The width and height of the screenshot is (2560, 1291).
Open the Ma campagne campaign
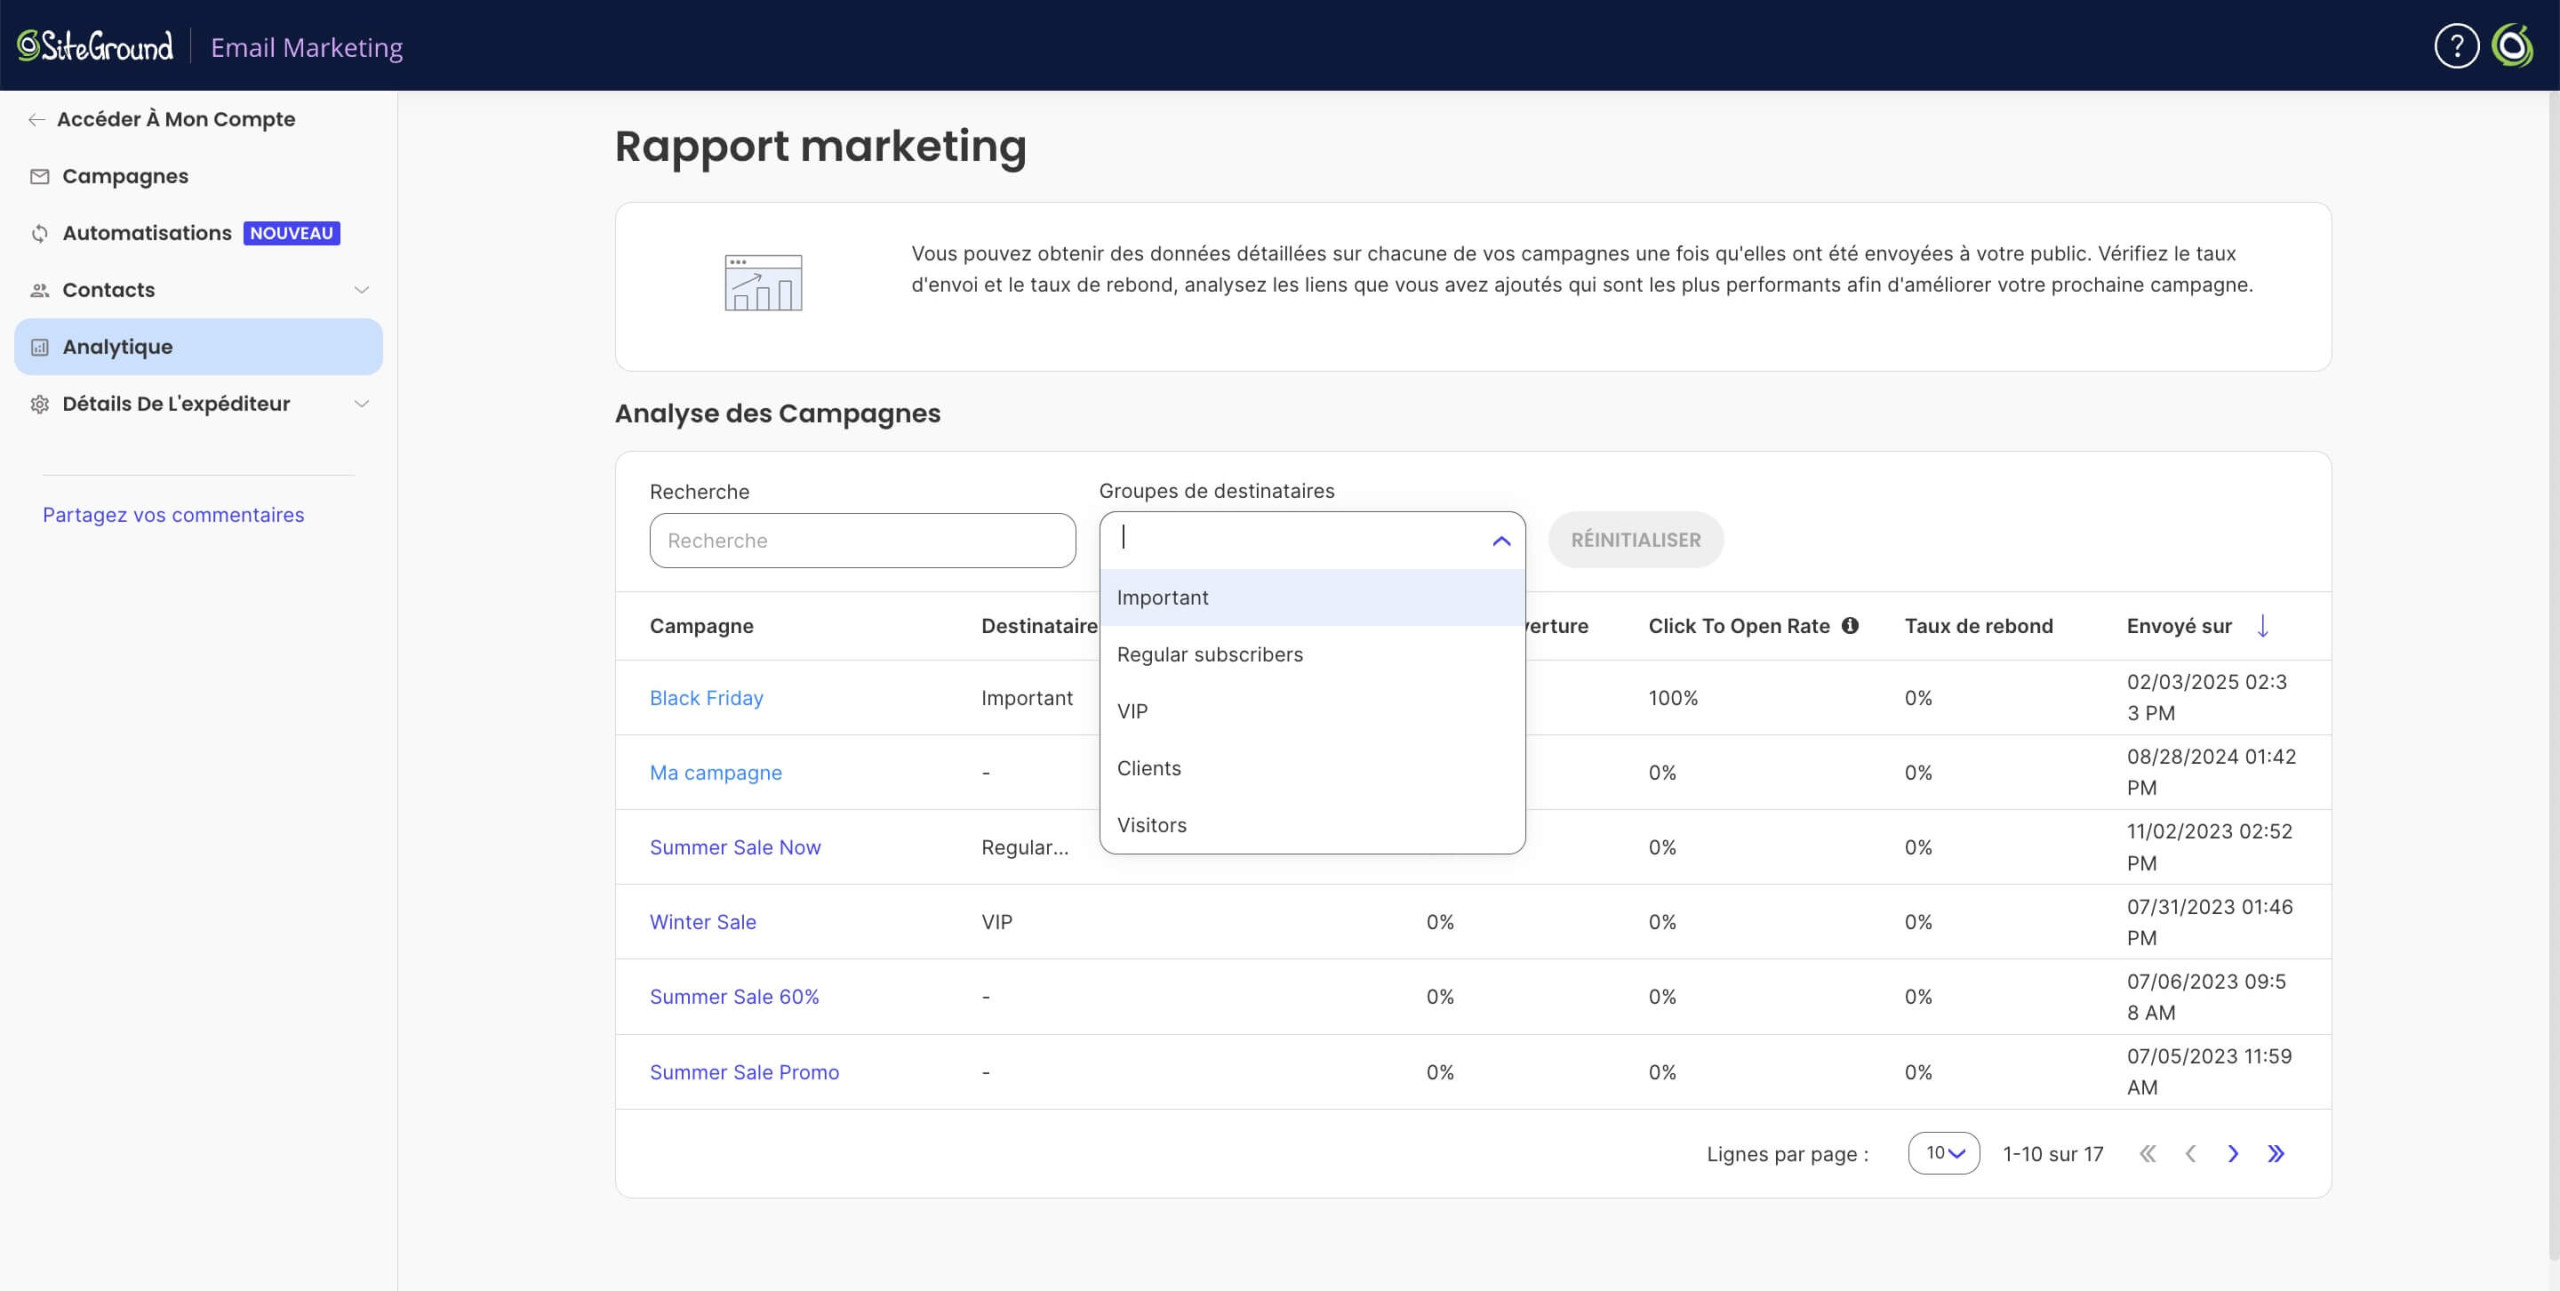point(715,773)
